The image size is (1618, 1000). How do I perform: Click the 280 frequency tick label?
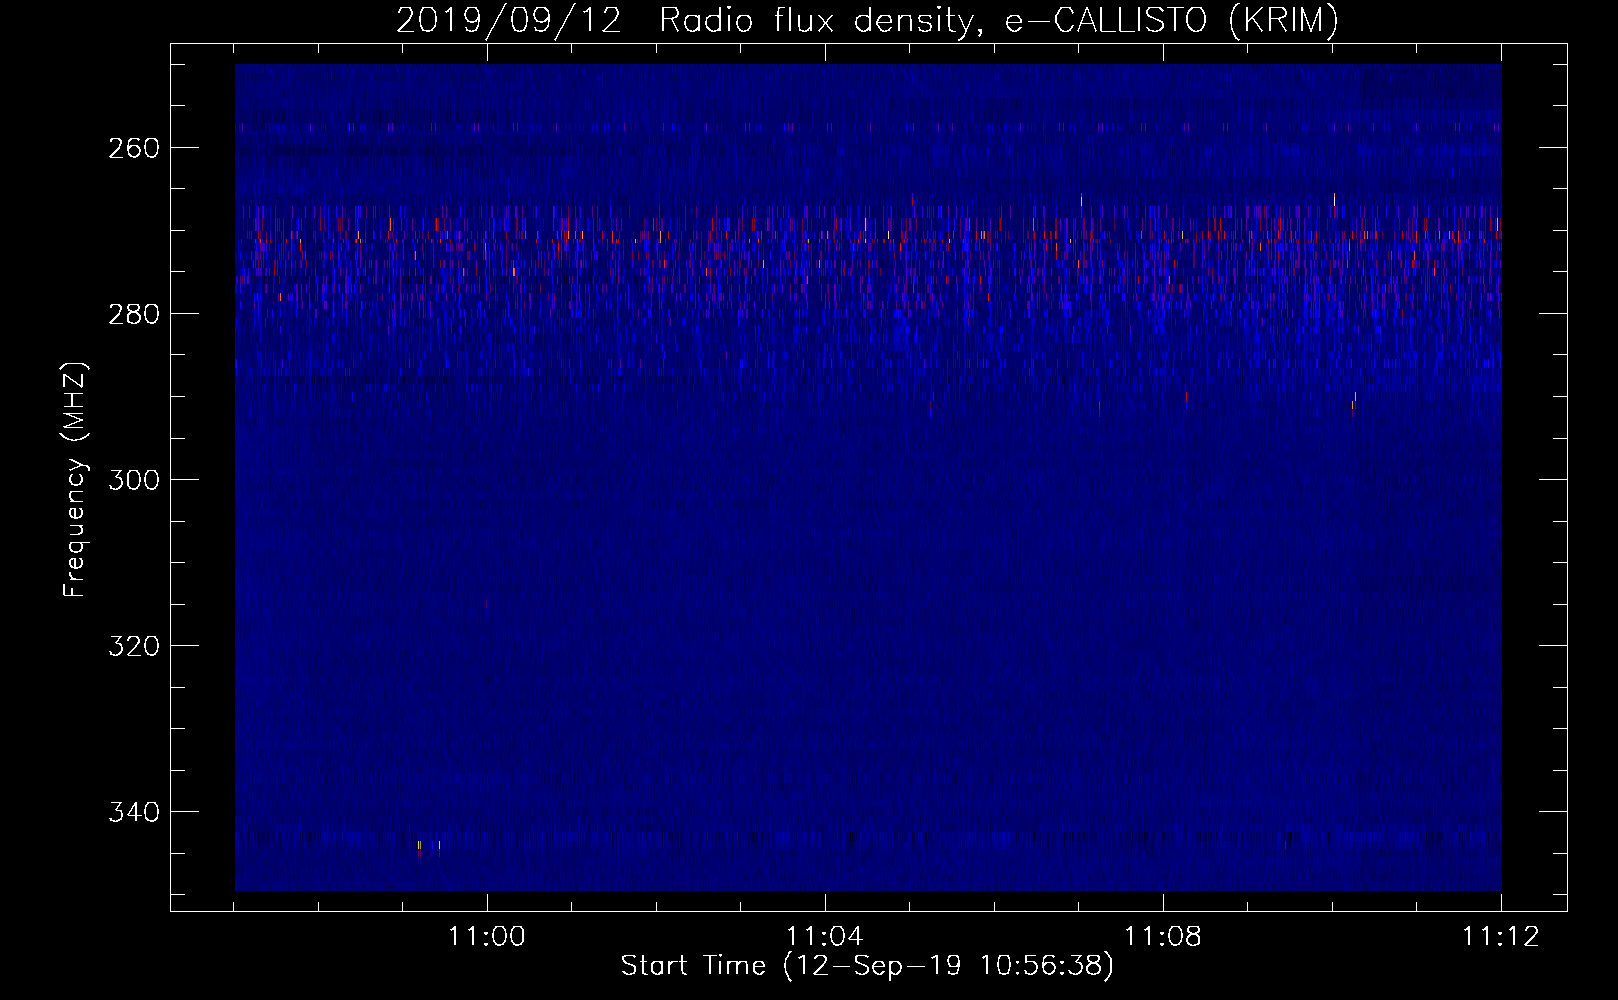(133, 314)
